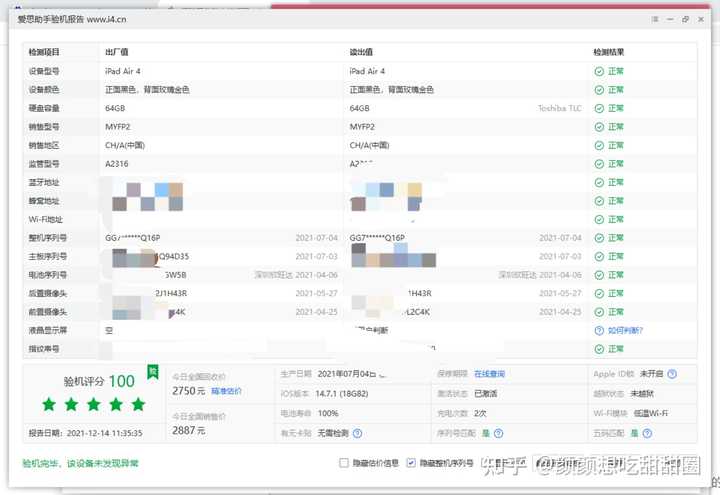Click the check icon in 设备型号 row

(x=599, y=71)
